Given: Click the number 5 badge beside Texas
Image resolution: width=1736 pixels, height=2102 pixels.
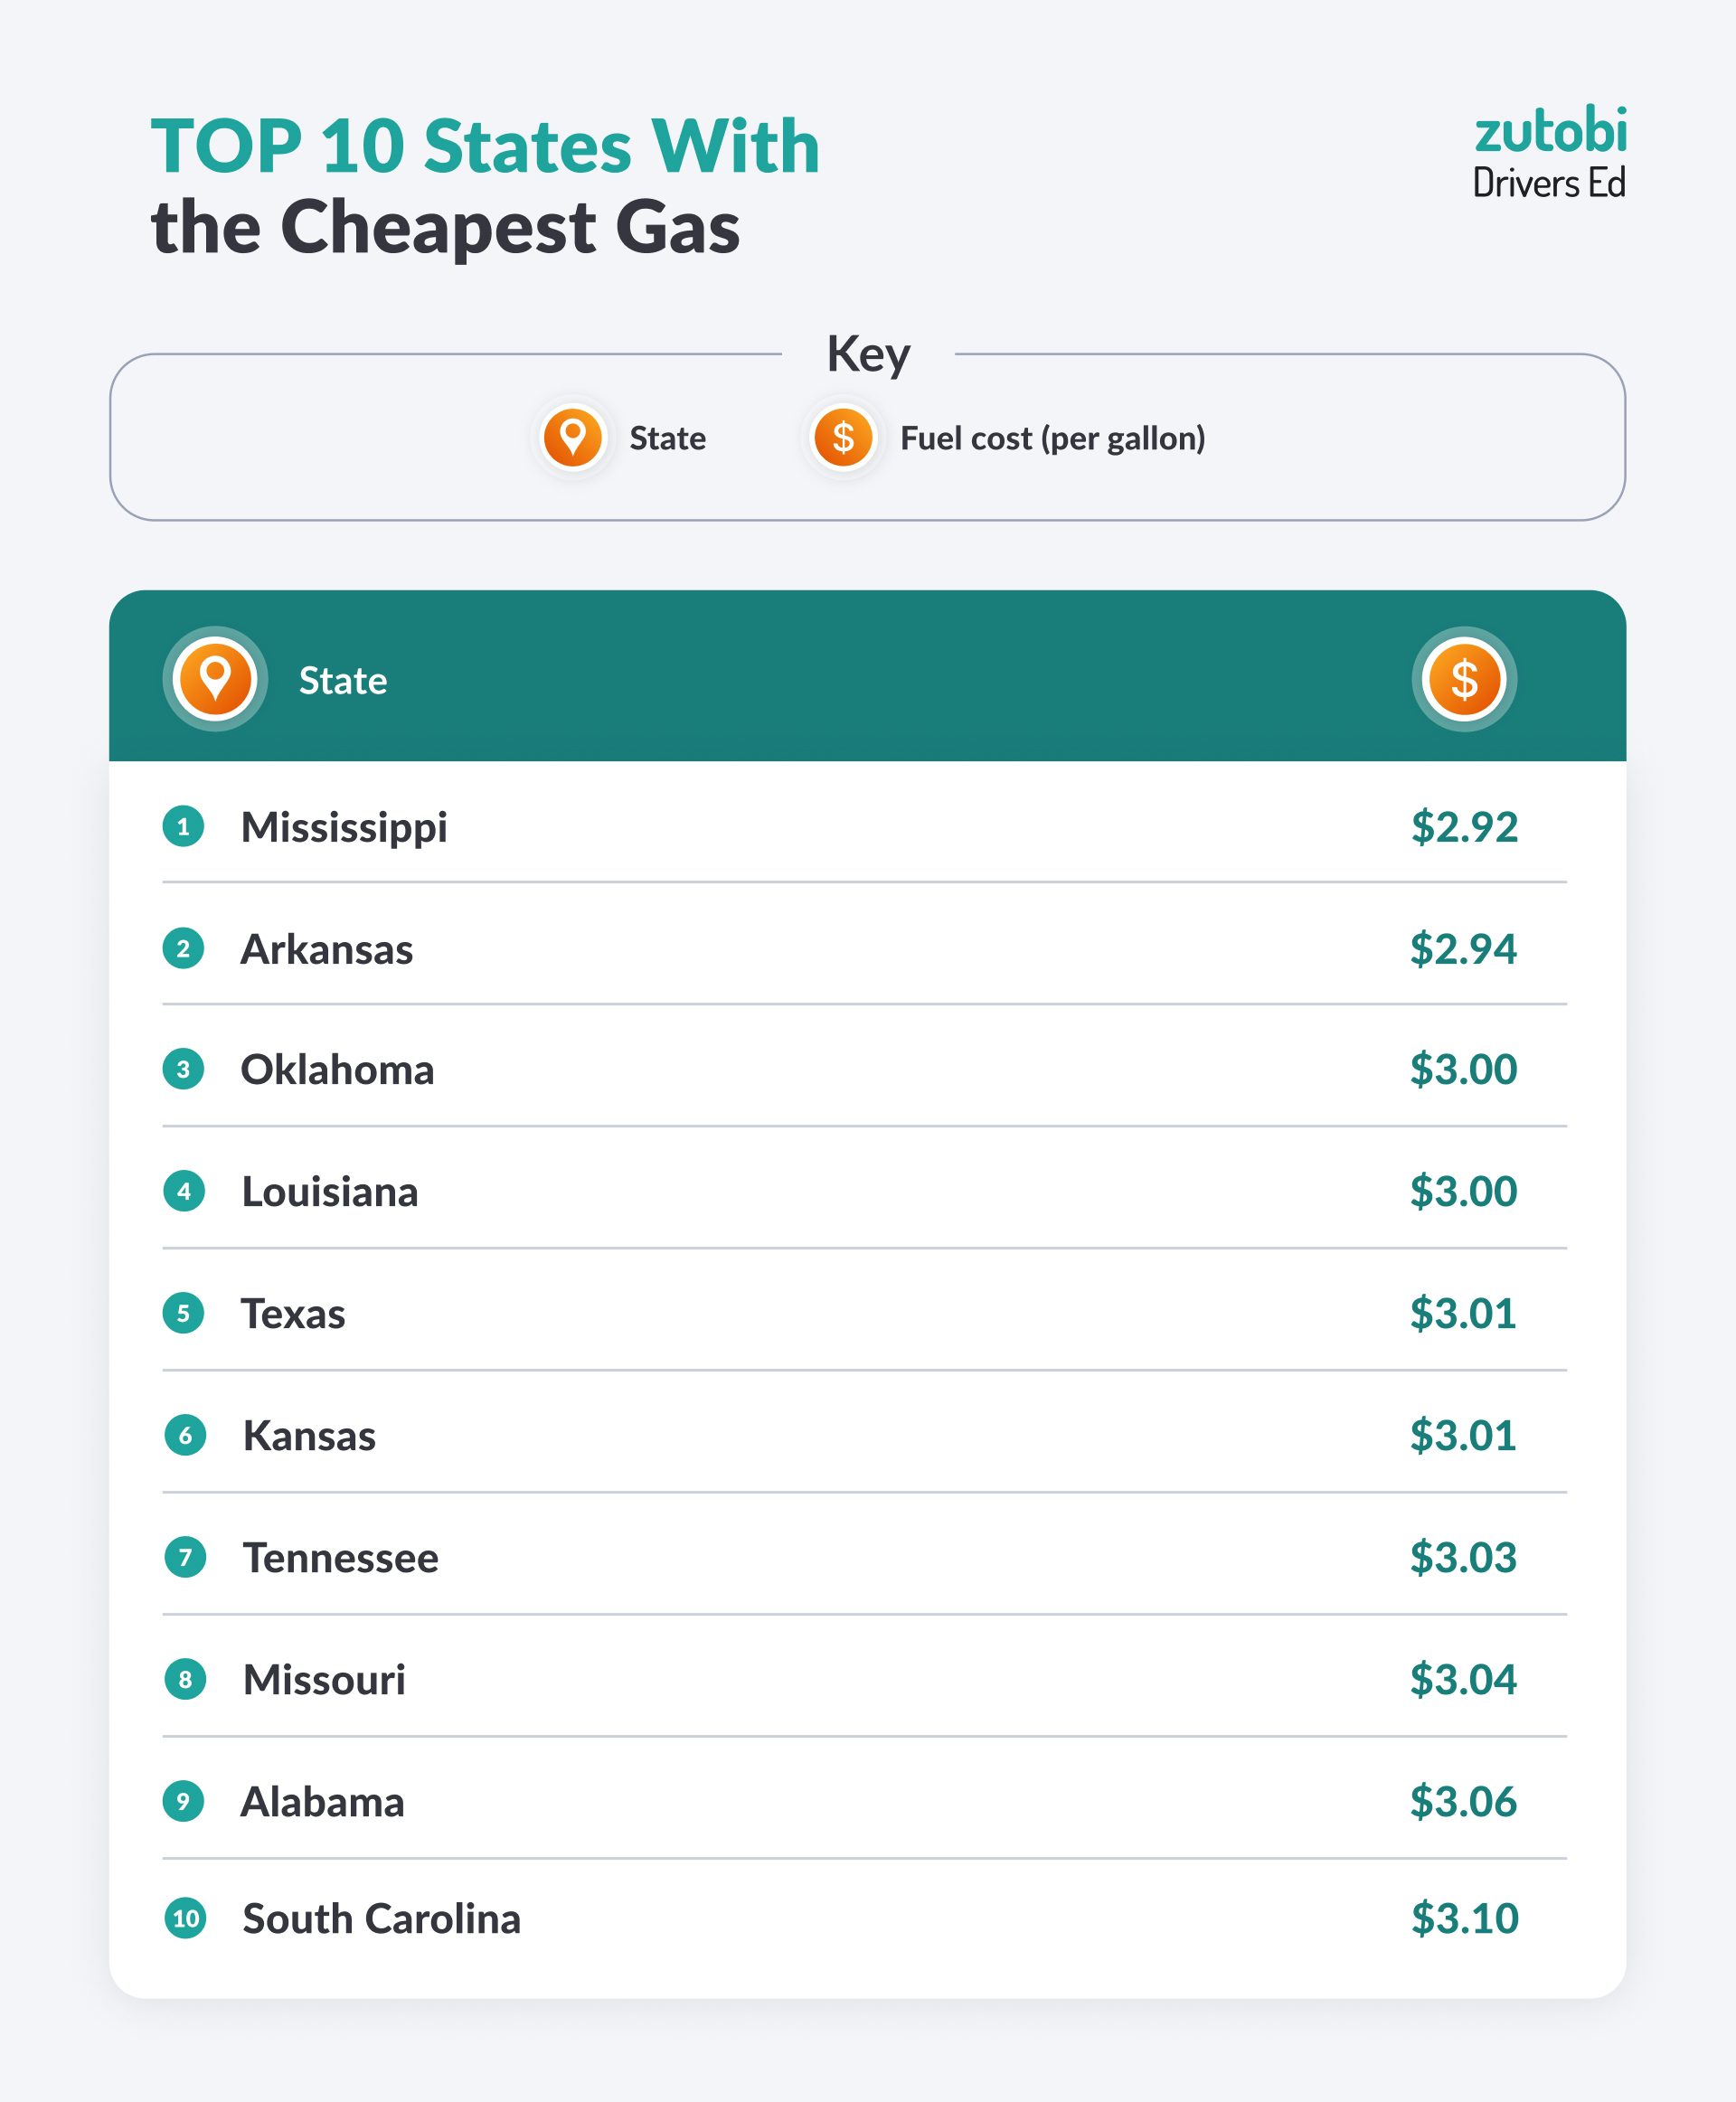Looking at the screenshot, I should (183, 1313).
